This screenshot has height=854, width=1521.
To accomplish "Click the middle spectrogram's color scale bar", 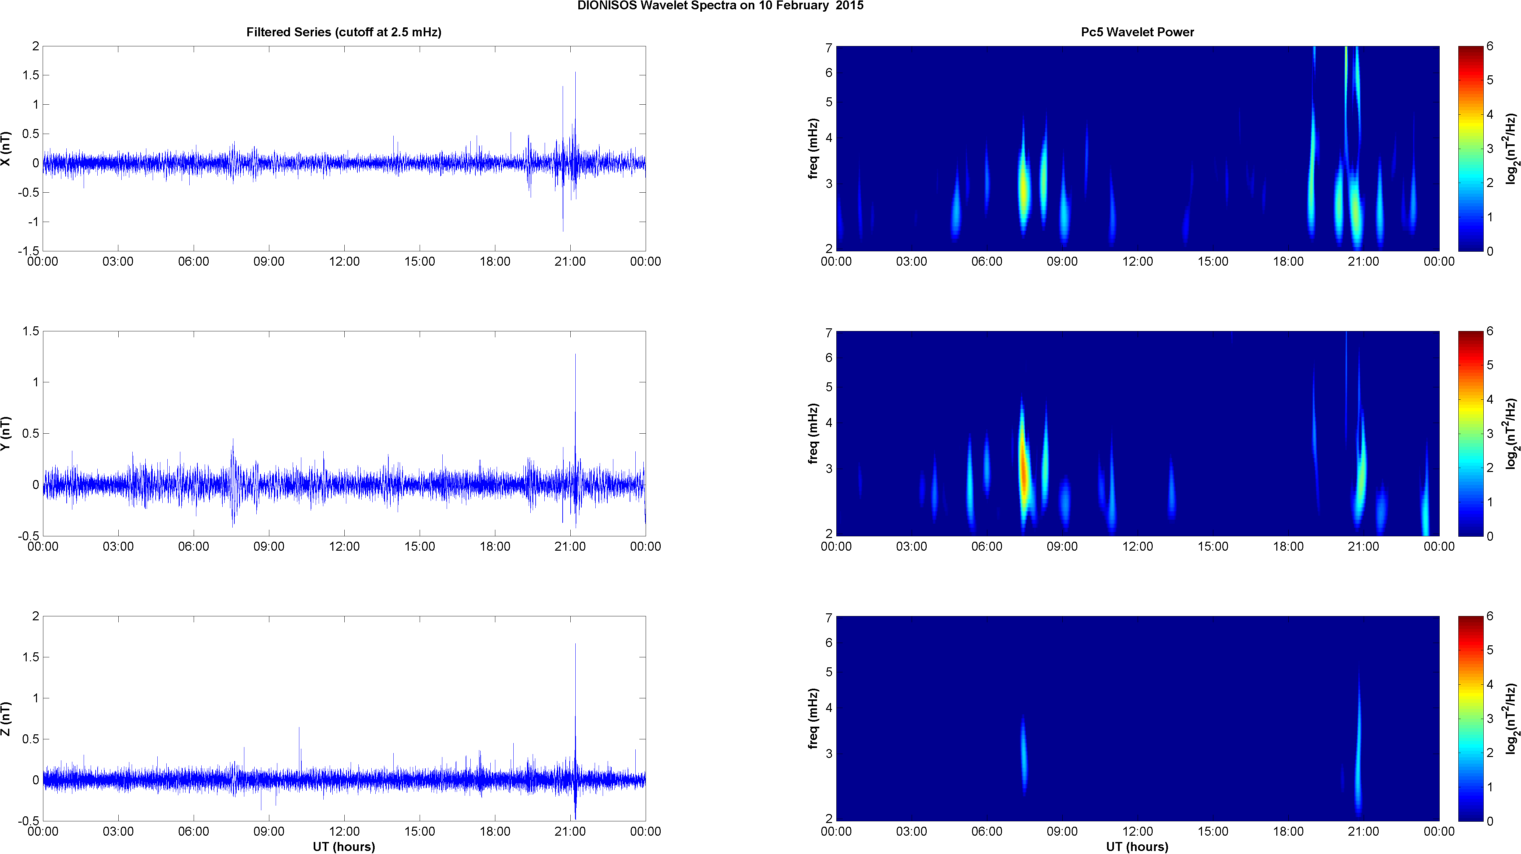I will [1470, 433].
